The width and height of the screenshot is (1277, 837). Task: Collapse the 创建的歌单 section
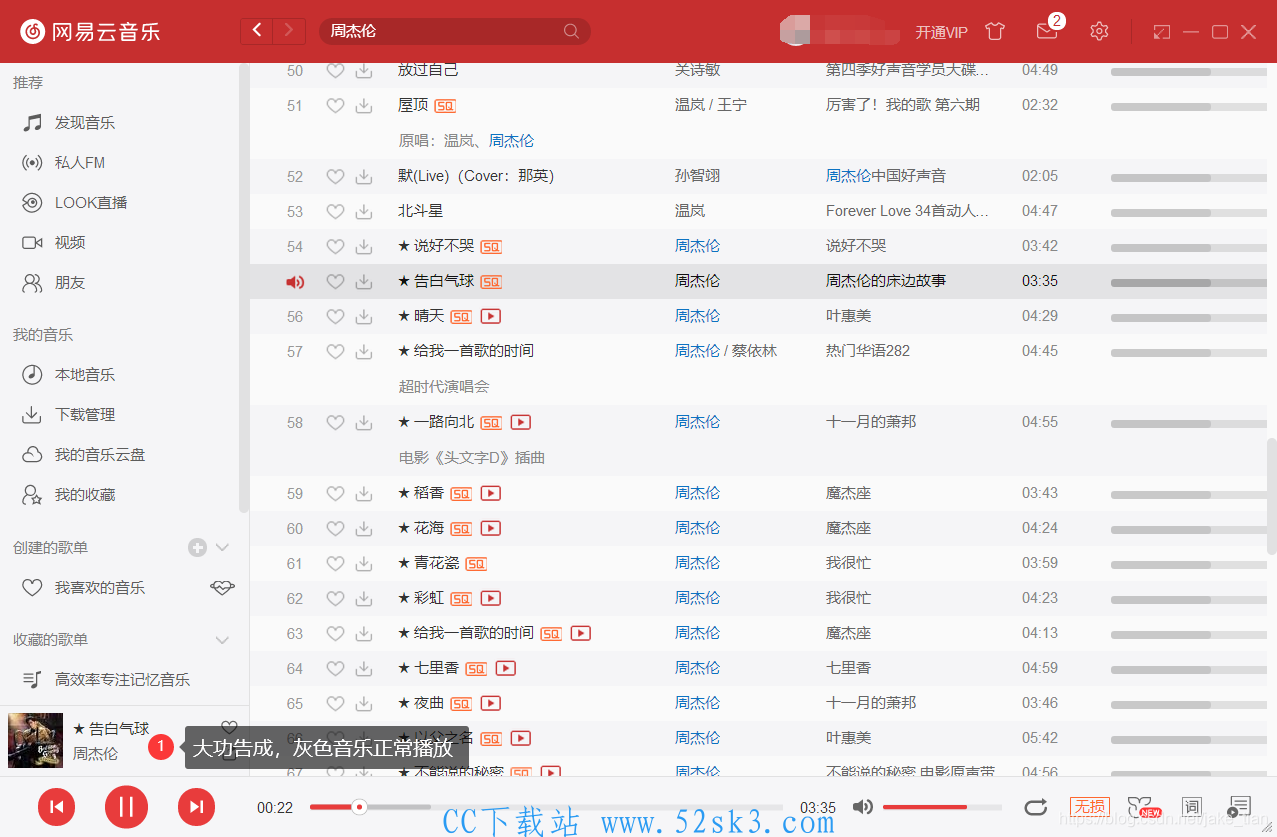pyautogui.click(x=223, y=547)
